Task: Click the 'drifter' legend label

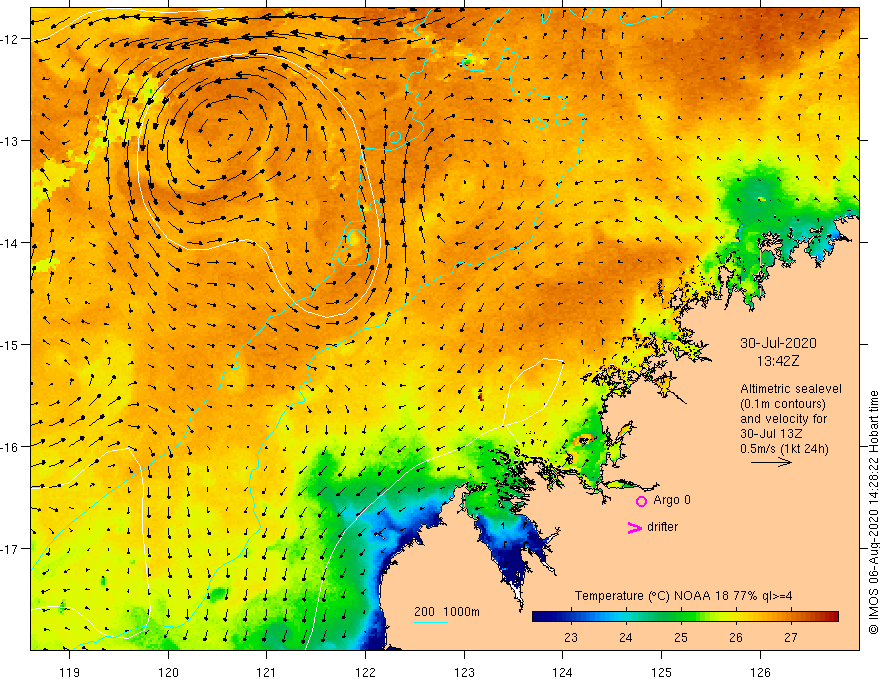Action: coord(662,527)
